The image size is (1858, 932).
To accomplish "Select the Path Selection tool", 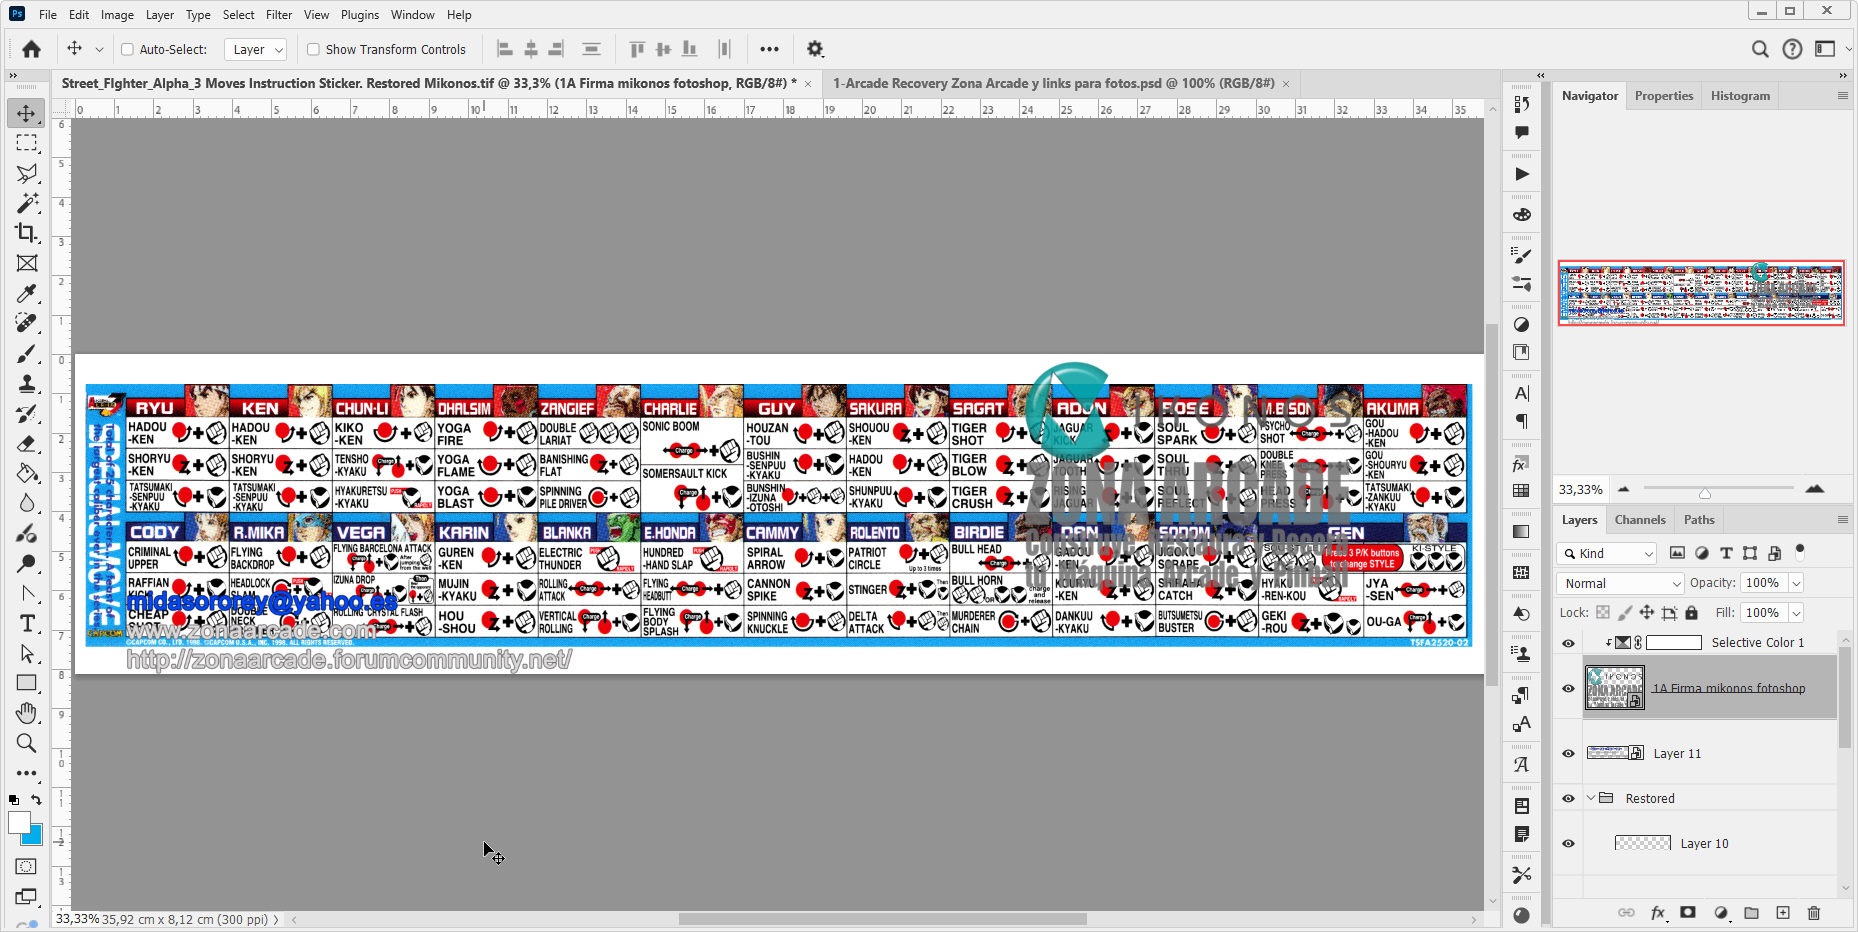I will pyautogui.click(x=27, y=654).
